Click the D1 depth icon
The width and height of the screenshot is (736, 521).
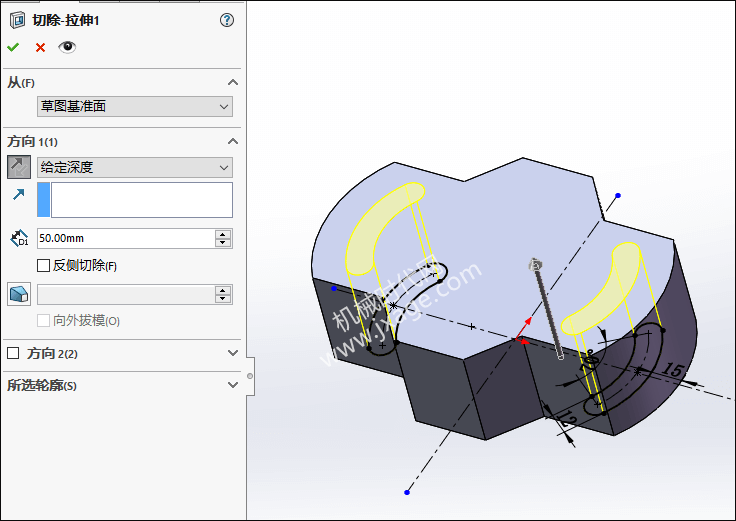coord(19,238)
